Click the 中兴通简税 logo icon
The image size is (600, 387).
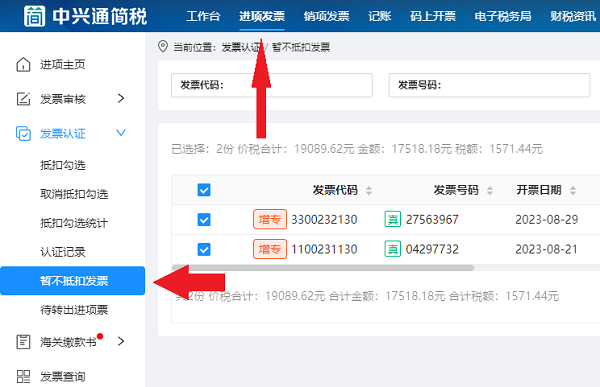pos(34,16)
